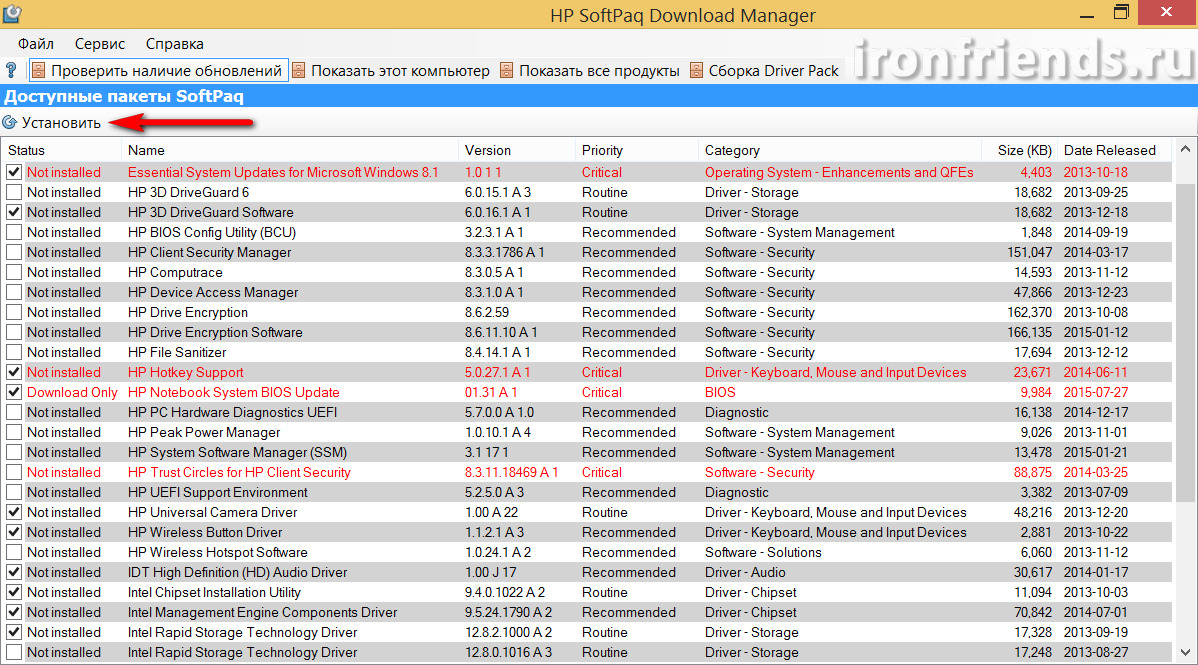
Task: Restore down the window with the title bar icon
Action: (1121, 13)
